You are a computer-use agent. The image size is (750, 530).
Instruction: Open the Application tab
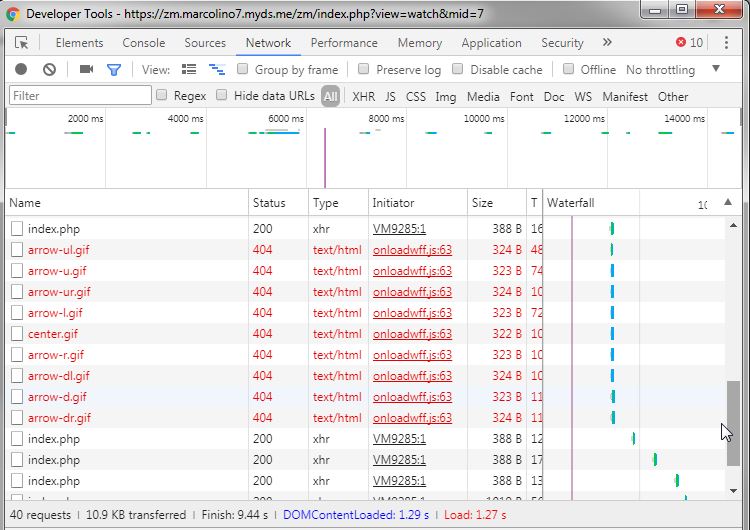(x=491, y=43)
